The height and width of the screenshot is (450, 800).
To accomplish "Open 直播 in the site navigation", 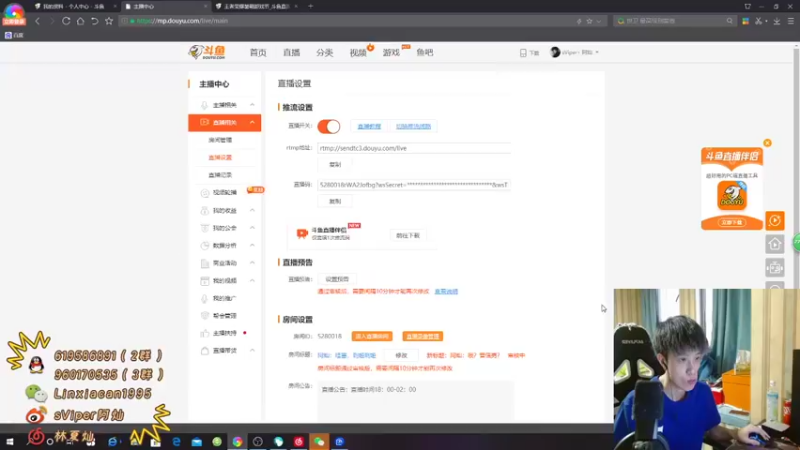I will 291,53.
